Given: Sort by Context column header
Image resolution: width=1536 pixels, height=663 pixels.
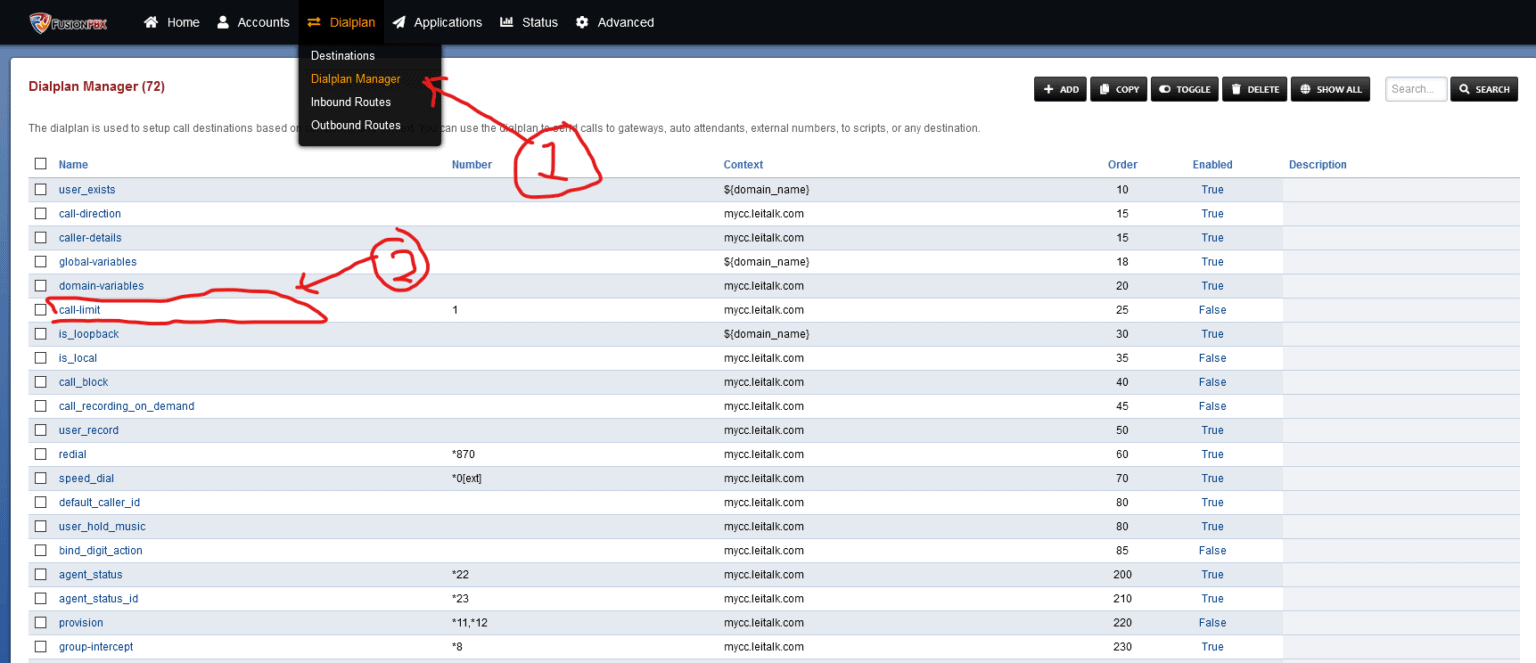Looking at the screenshot, I should click(743, 165).
